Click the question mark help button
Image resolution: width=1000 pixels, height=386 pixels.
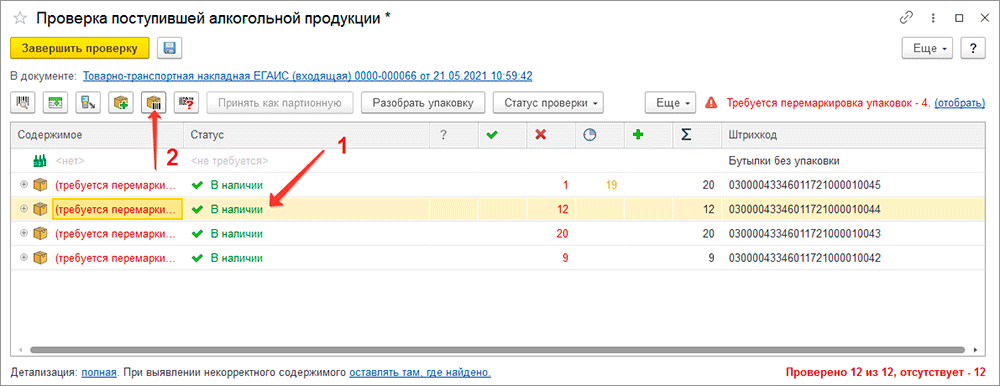click(973, 48)
